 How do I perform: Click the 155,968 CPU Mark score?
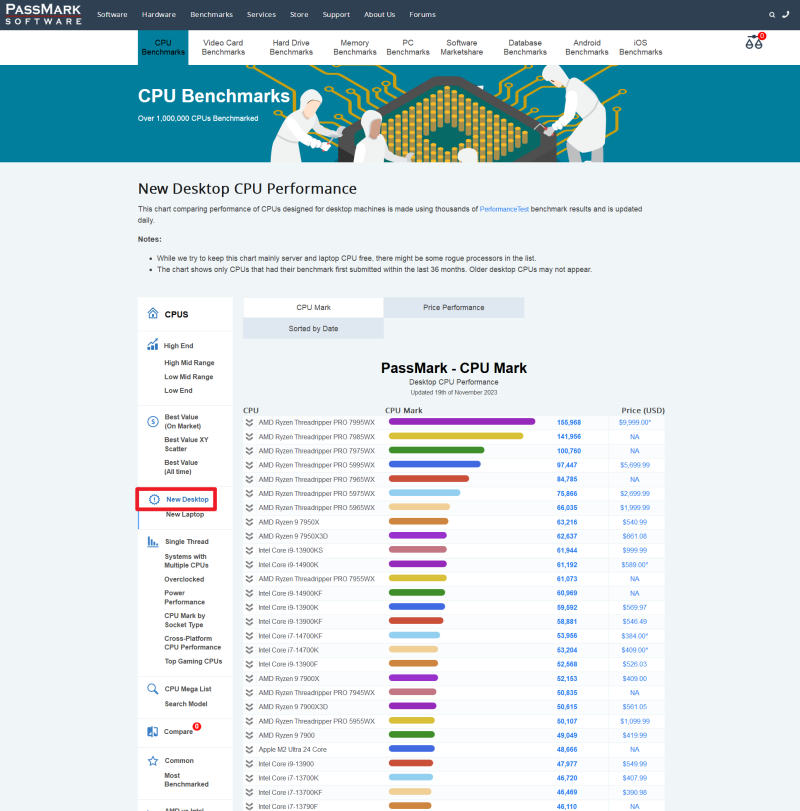569,423
